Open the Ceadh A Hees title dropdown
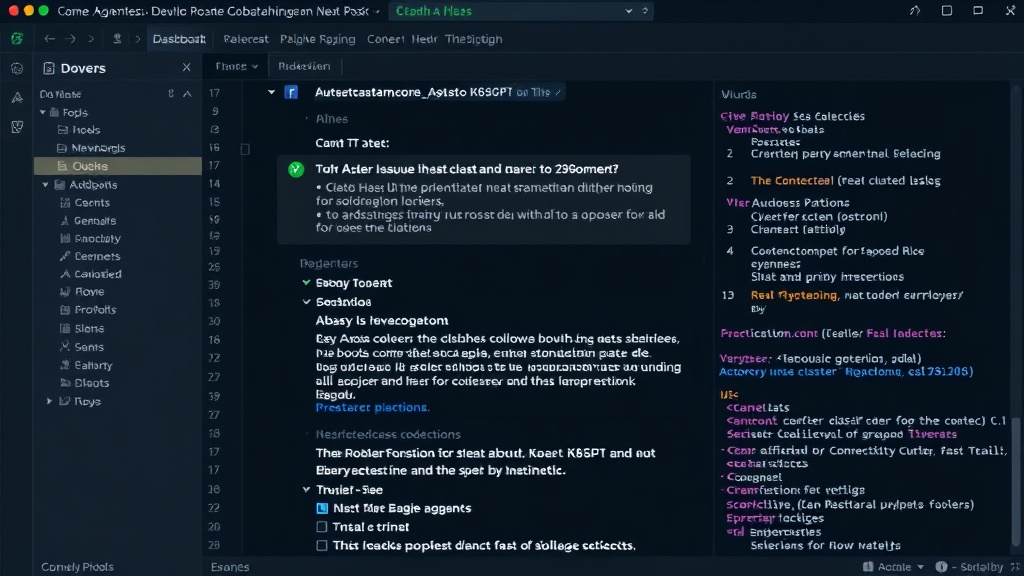This screenshot has height=576, width=1024. (x=628, y=11)
